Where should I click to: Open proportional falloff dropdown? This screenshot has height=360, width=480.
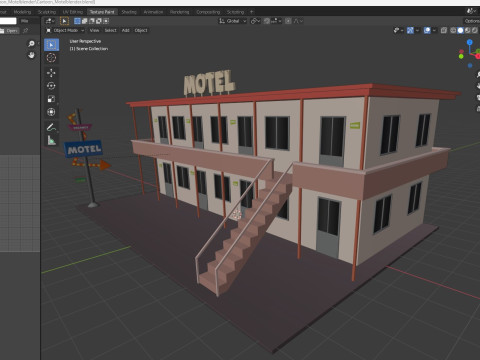point(298,21)
